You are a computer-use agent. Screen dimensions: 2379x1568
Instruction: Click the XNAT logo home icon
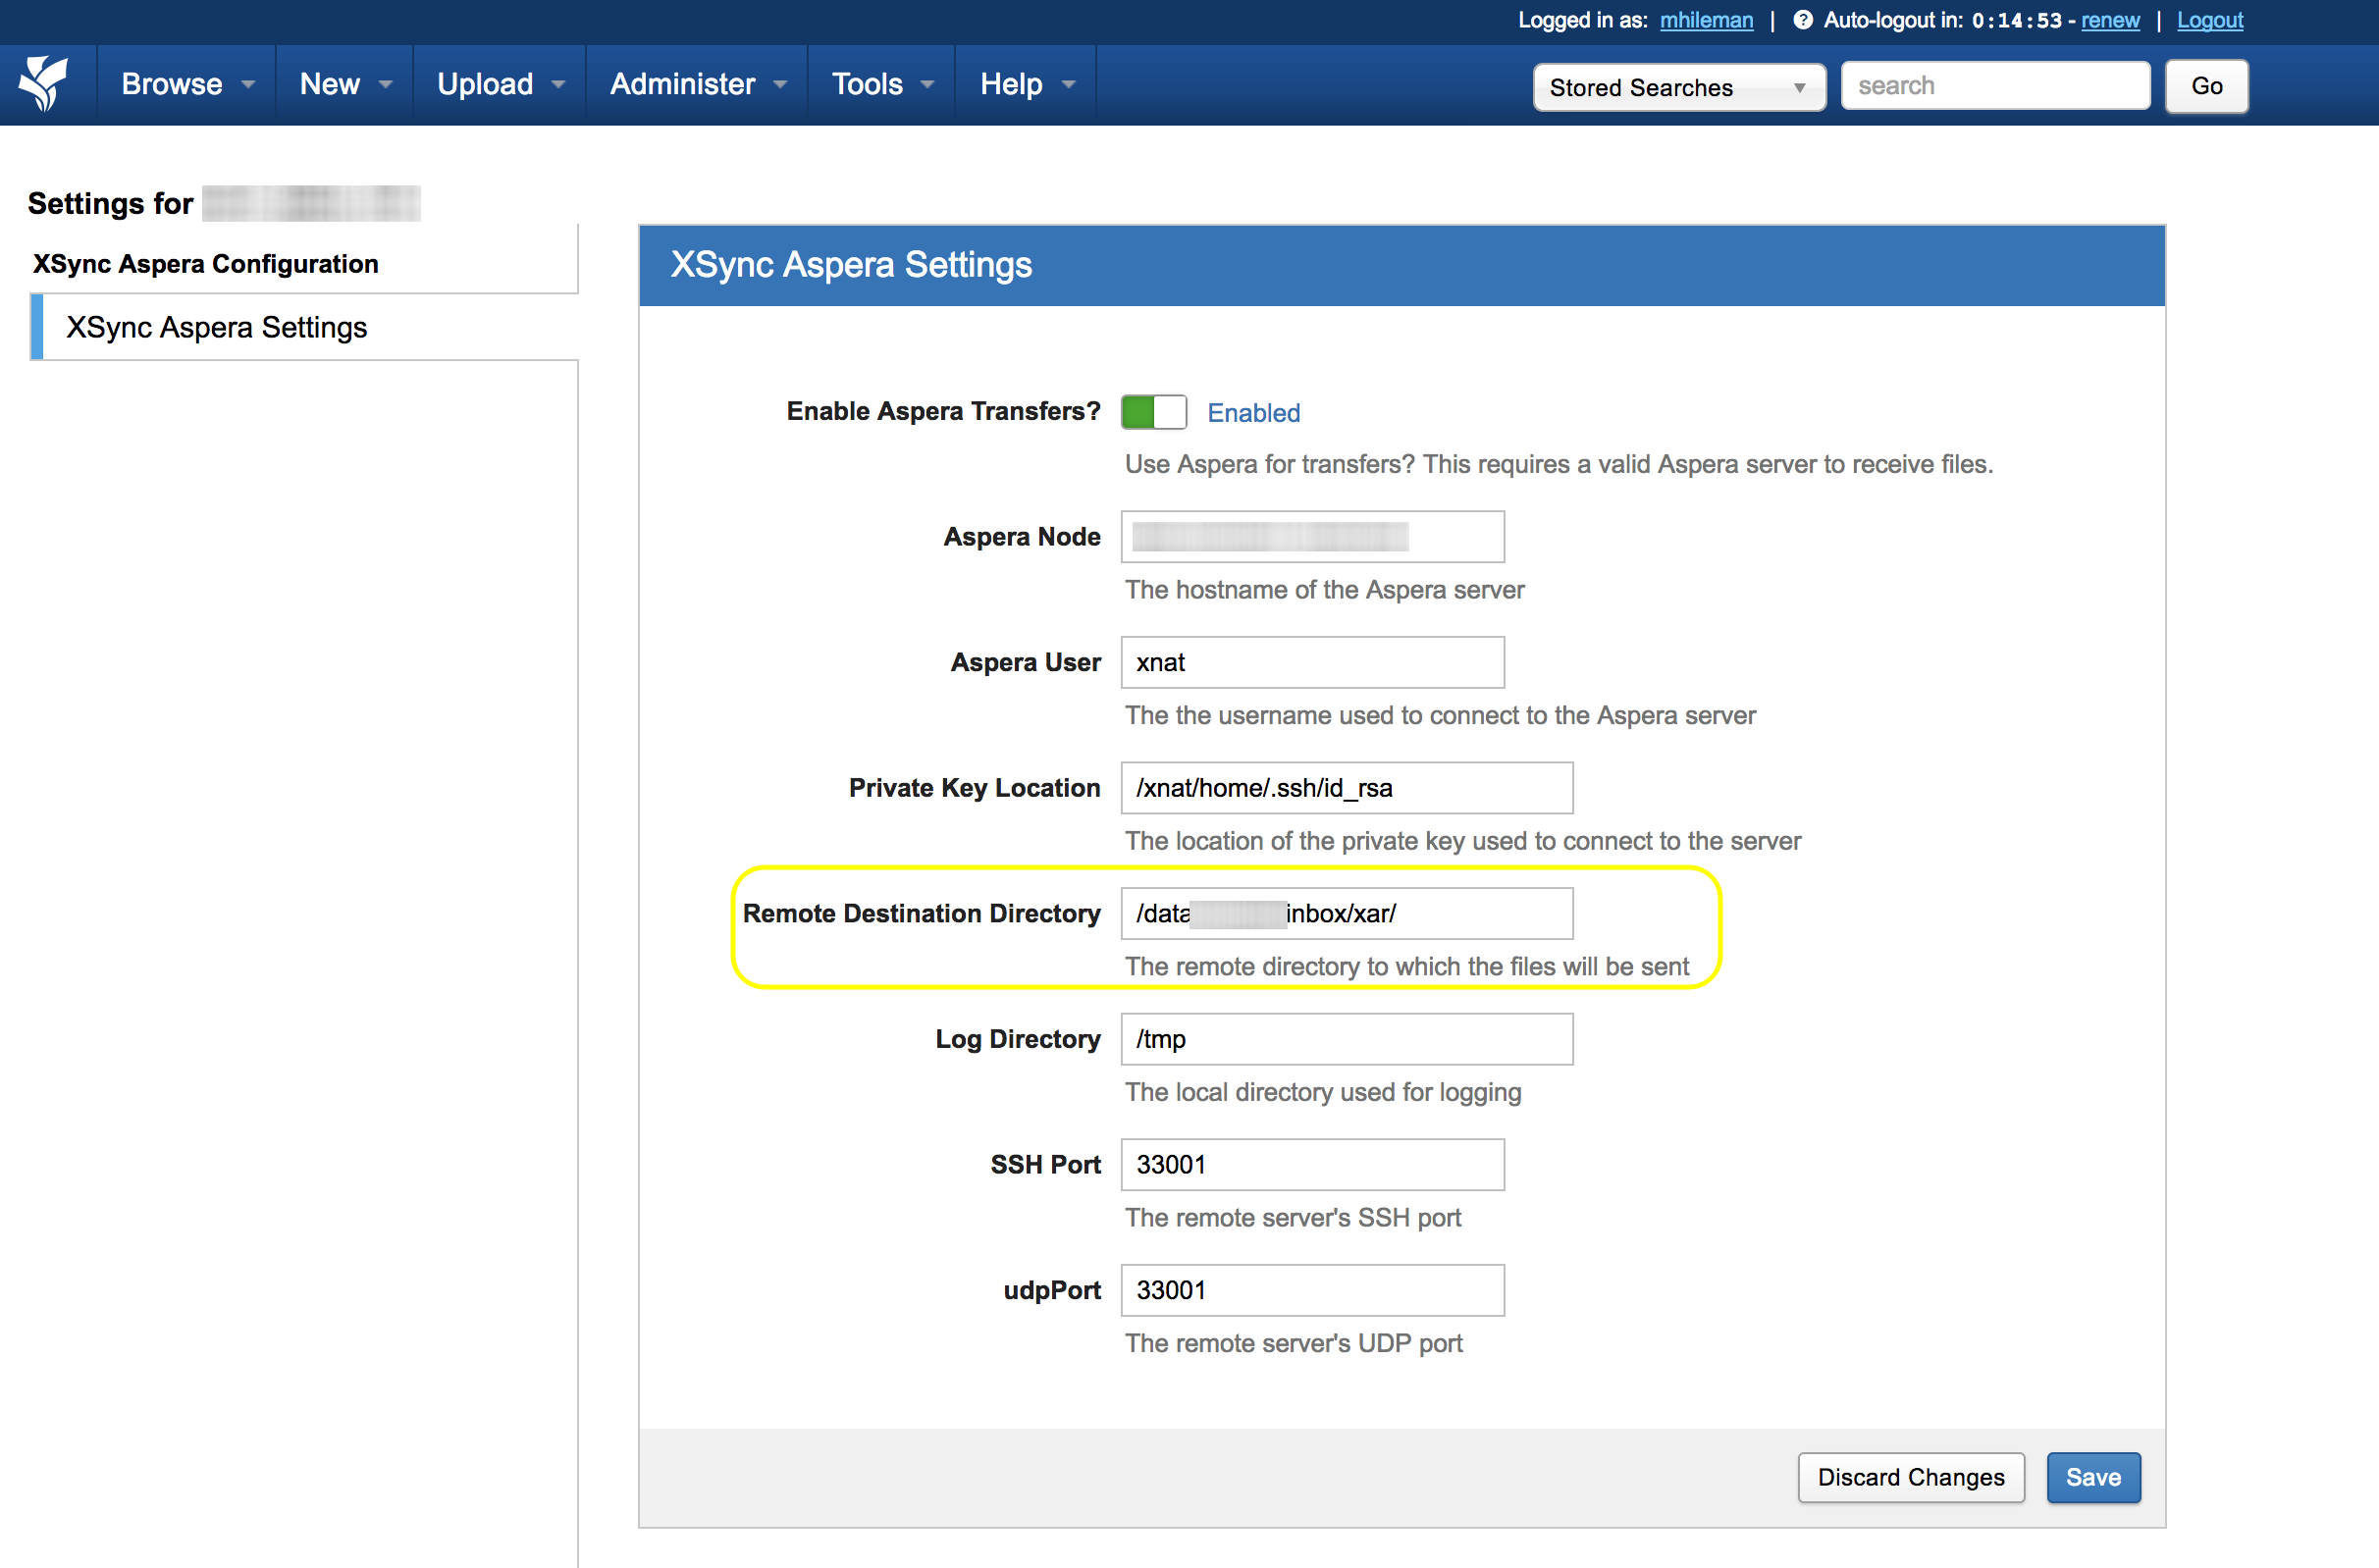[44, 84]
